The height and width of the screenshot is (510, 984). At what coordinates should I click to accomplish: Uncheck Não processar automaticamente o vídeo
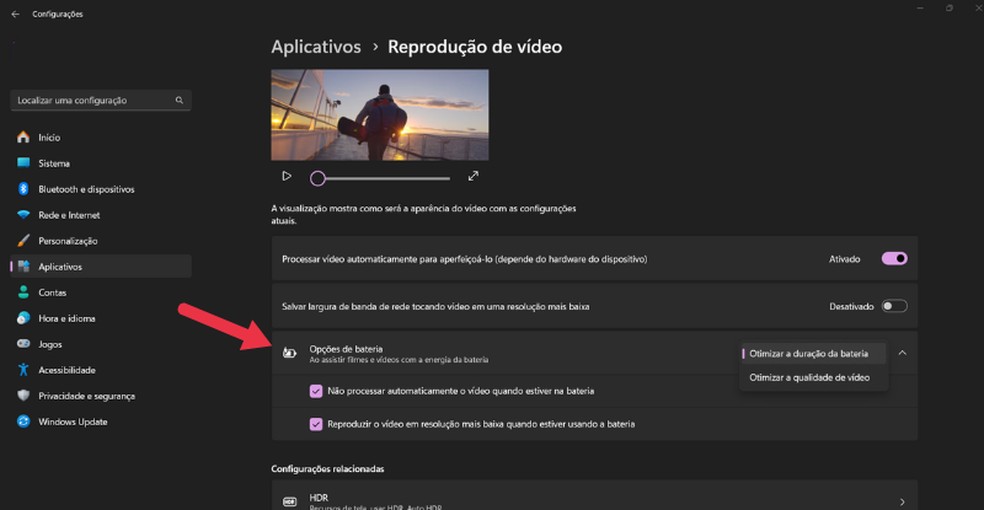[x=316, y=391]
